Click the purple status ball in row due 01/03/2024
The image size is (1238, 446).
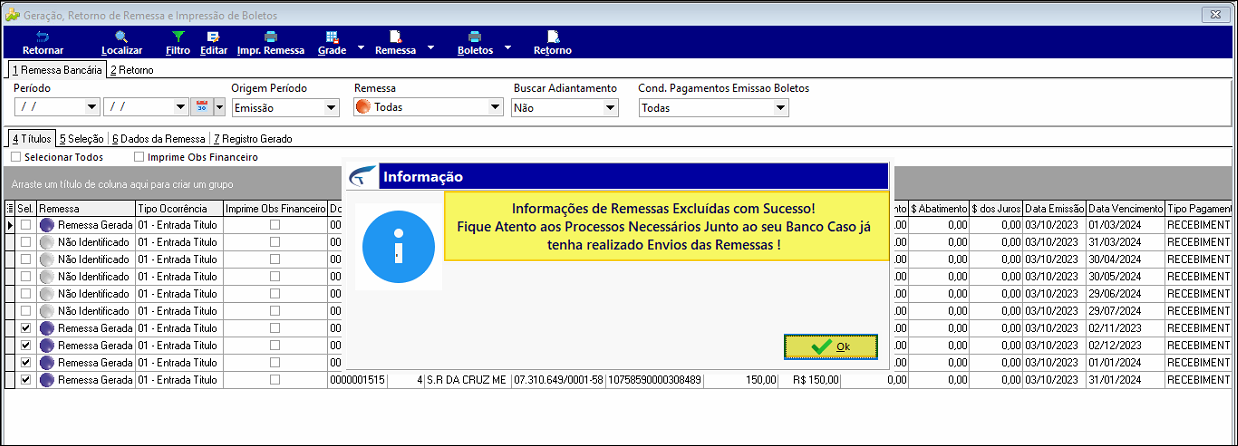pos(47,226)
